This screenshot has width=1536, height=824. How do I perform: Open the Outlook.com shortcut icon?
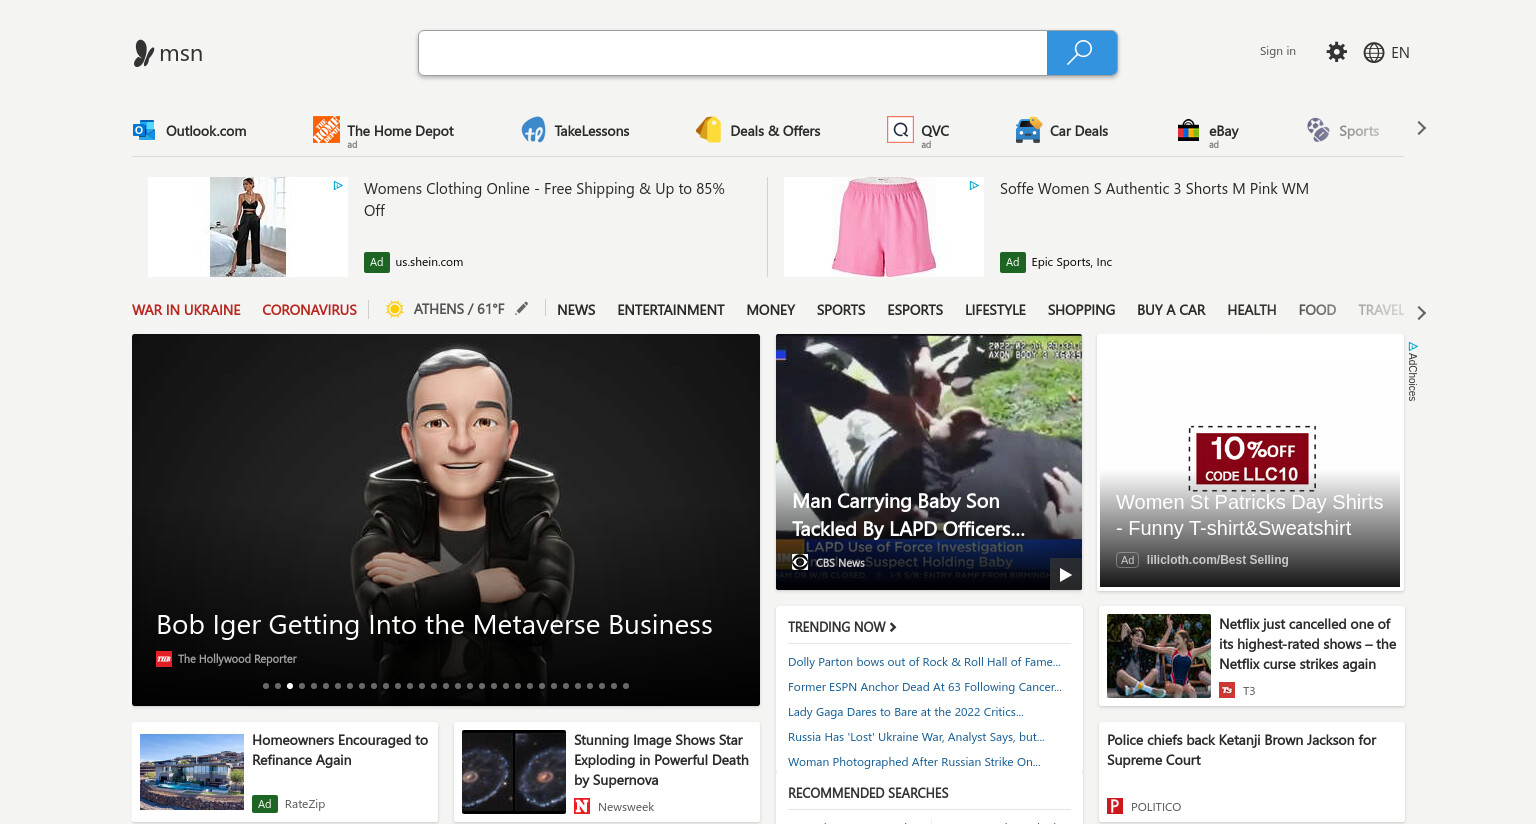tap(144, 130)
